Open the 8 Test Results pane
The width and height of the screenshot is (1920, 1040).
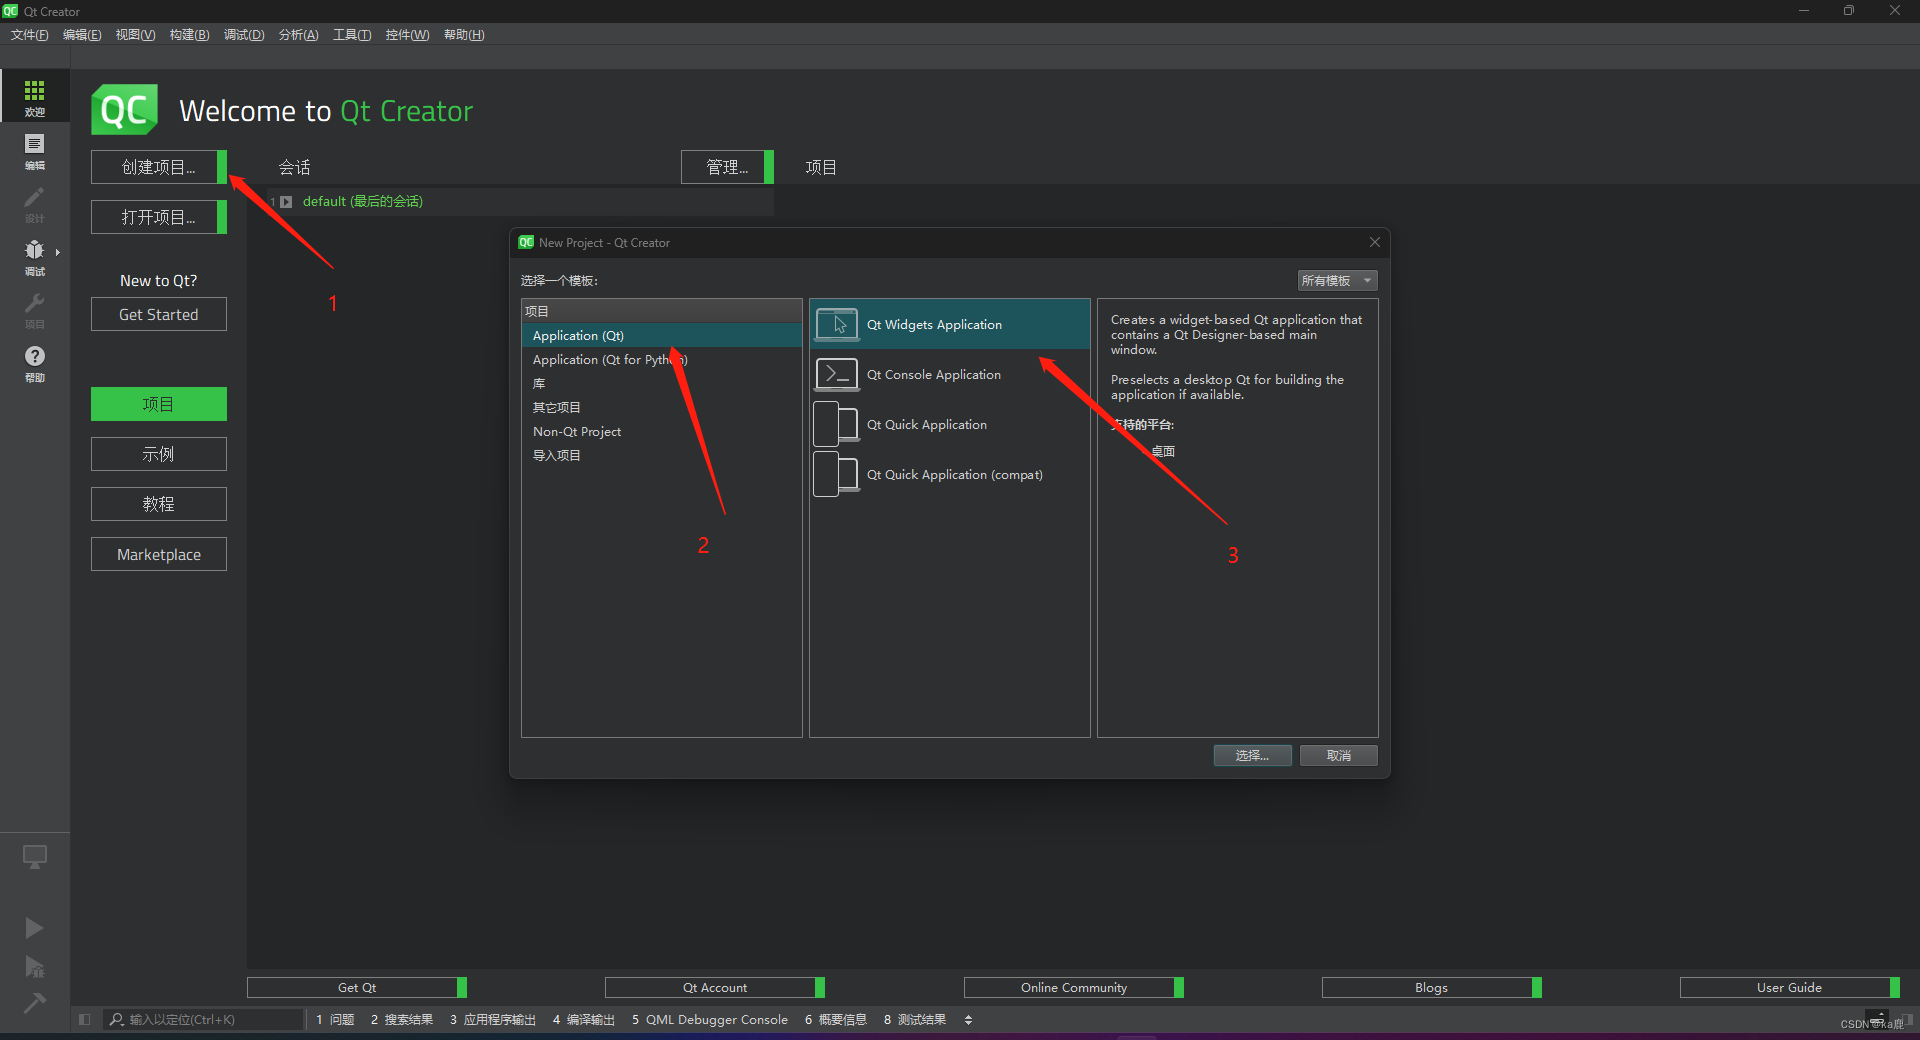point(915,1019)
